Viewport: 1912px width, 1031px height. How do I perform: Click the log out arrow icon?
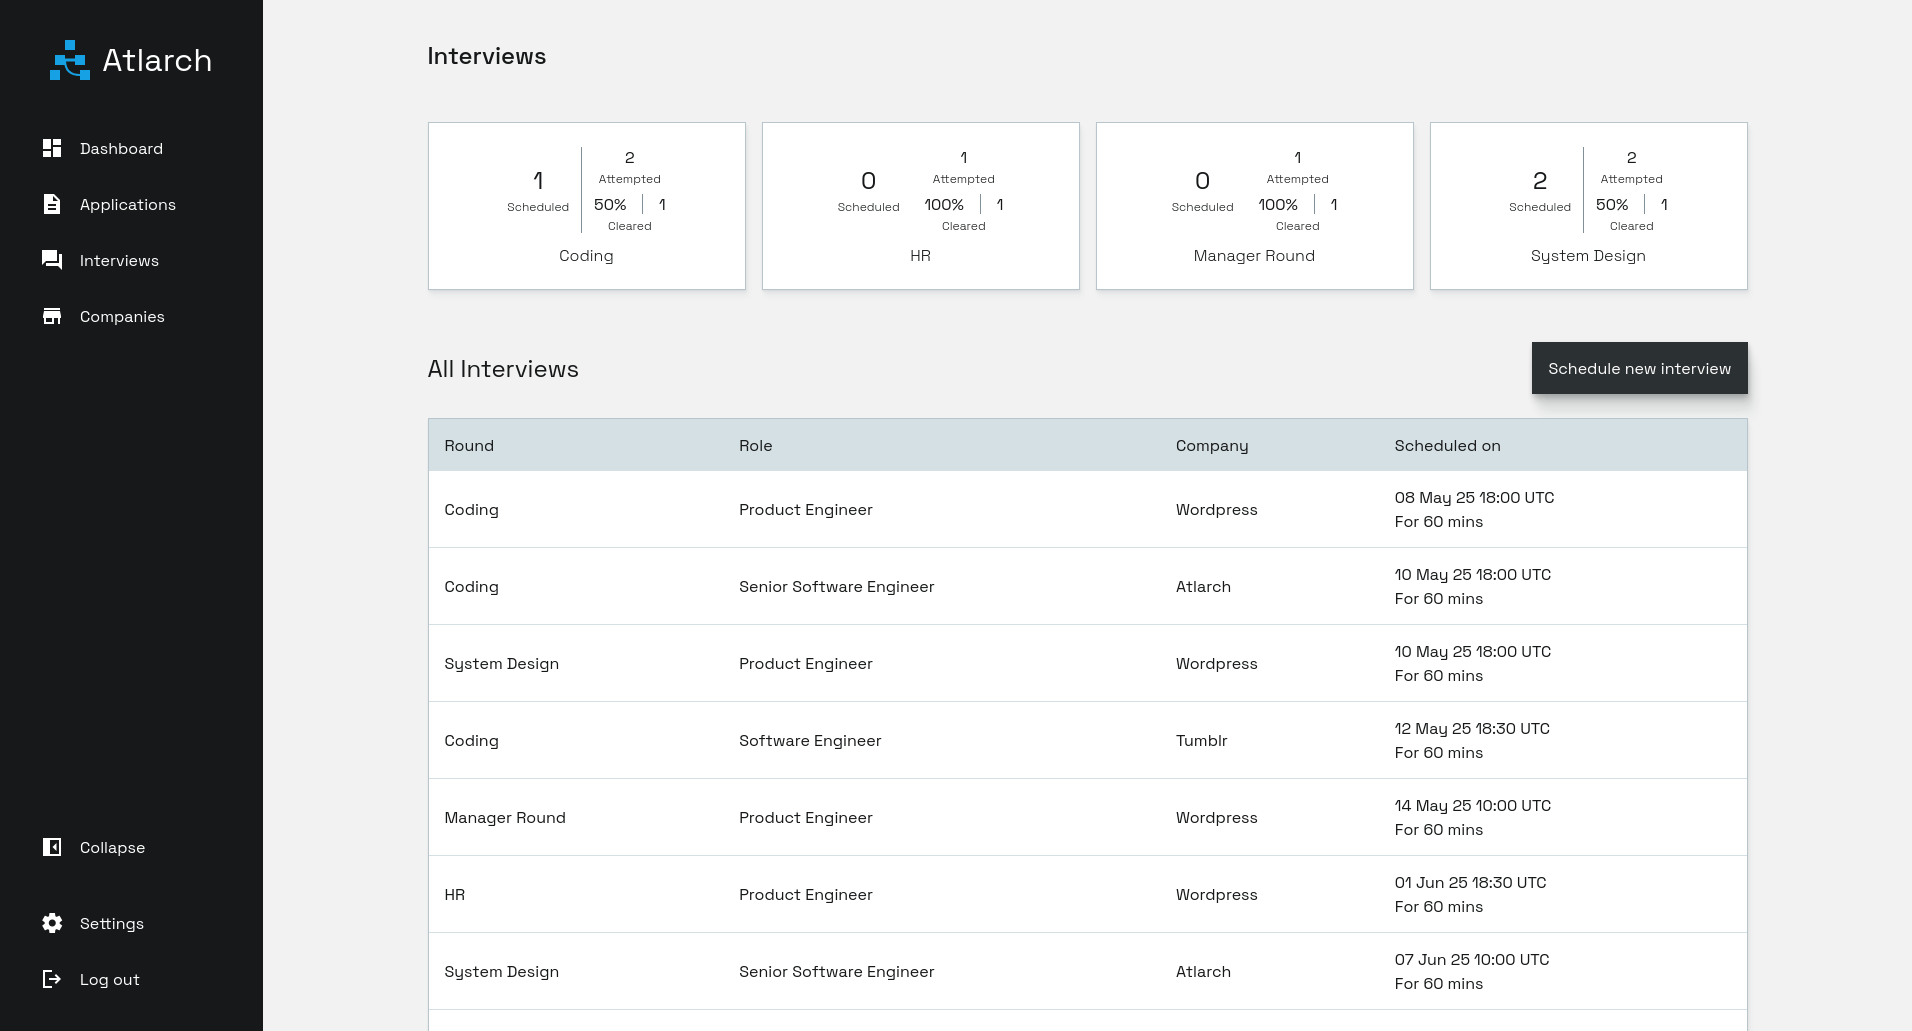click(x=52, y=979)
